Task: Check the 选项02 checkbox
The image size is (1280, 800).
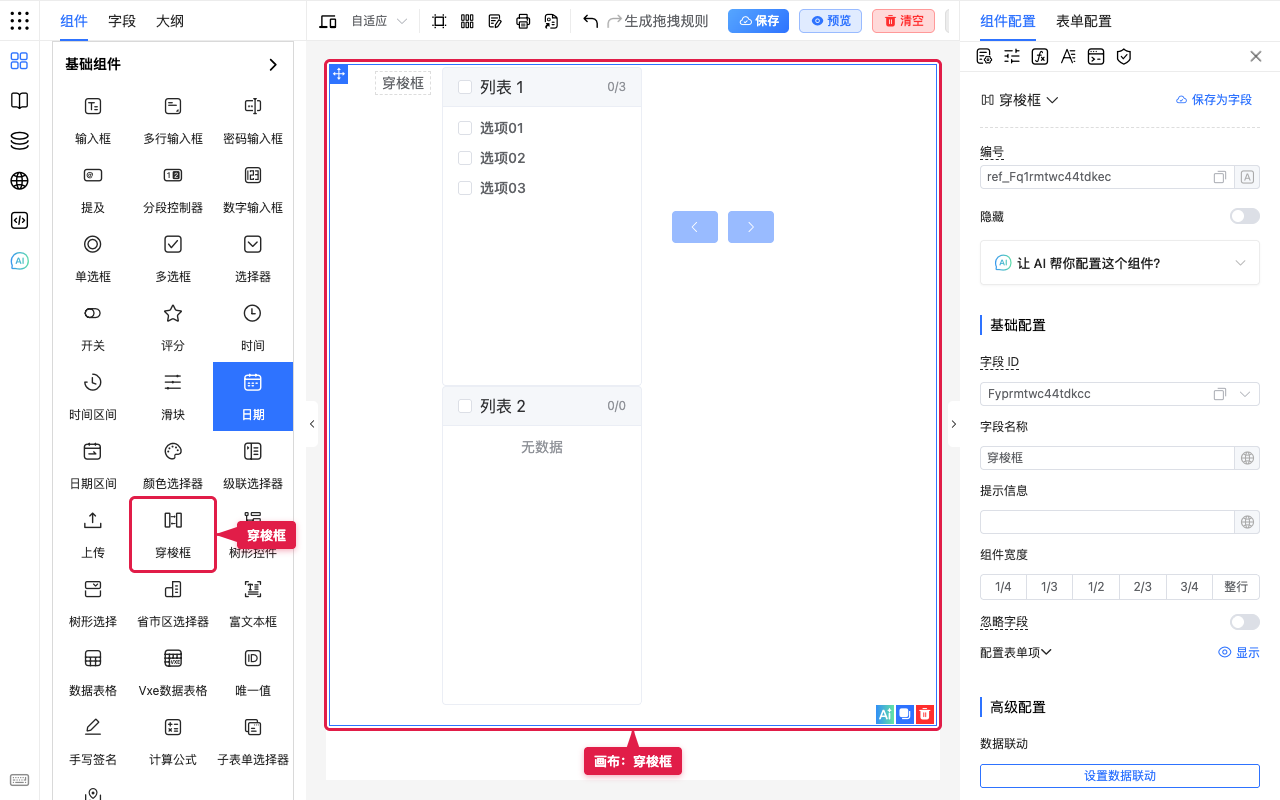Action: click(464, 158)
